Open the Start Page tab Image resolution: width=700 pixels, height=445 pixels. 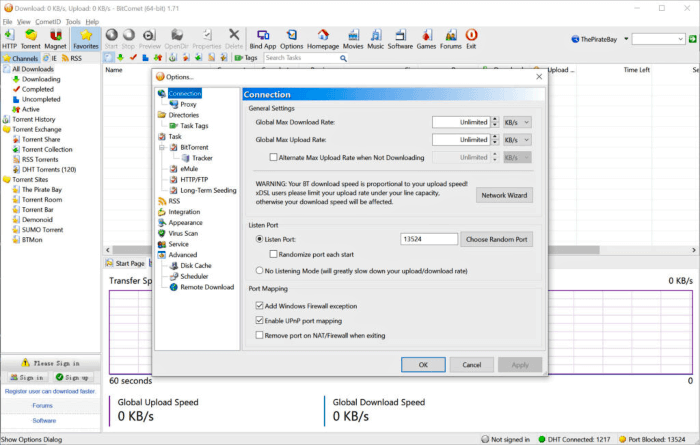[x=125, y=263]
